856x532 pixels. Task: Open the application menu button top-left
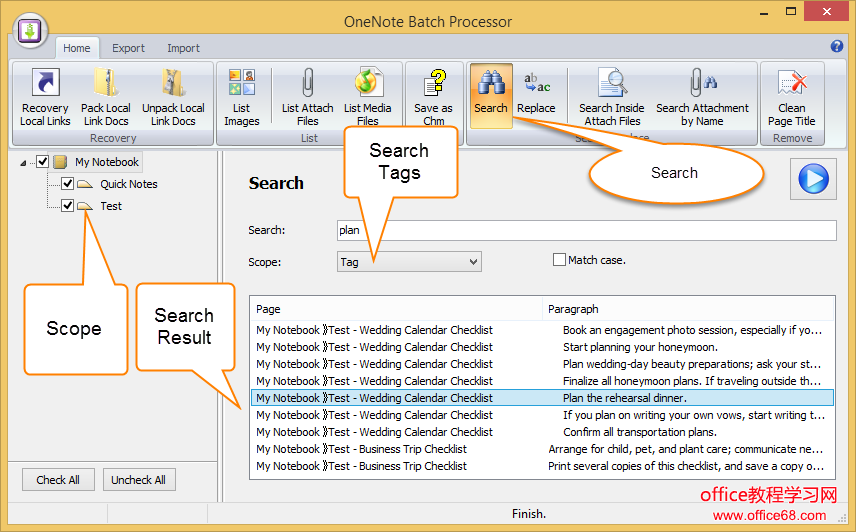(31, 29)
